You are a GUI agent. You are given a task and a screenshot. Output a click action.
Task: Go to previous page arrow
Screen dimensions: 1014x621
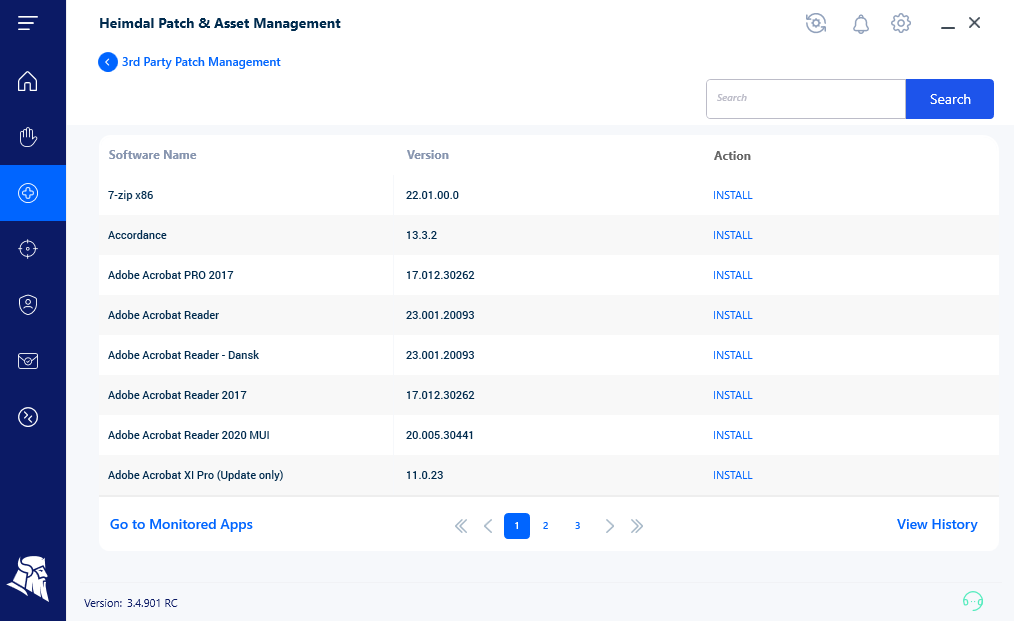[488, 526]
